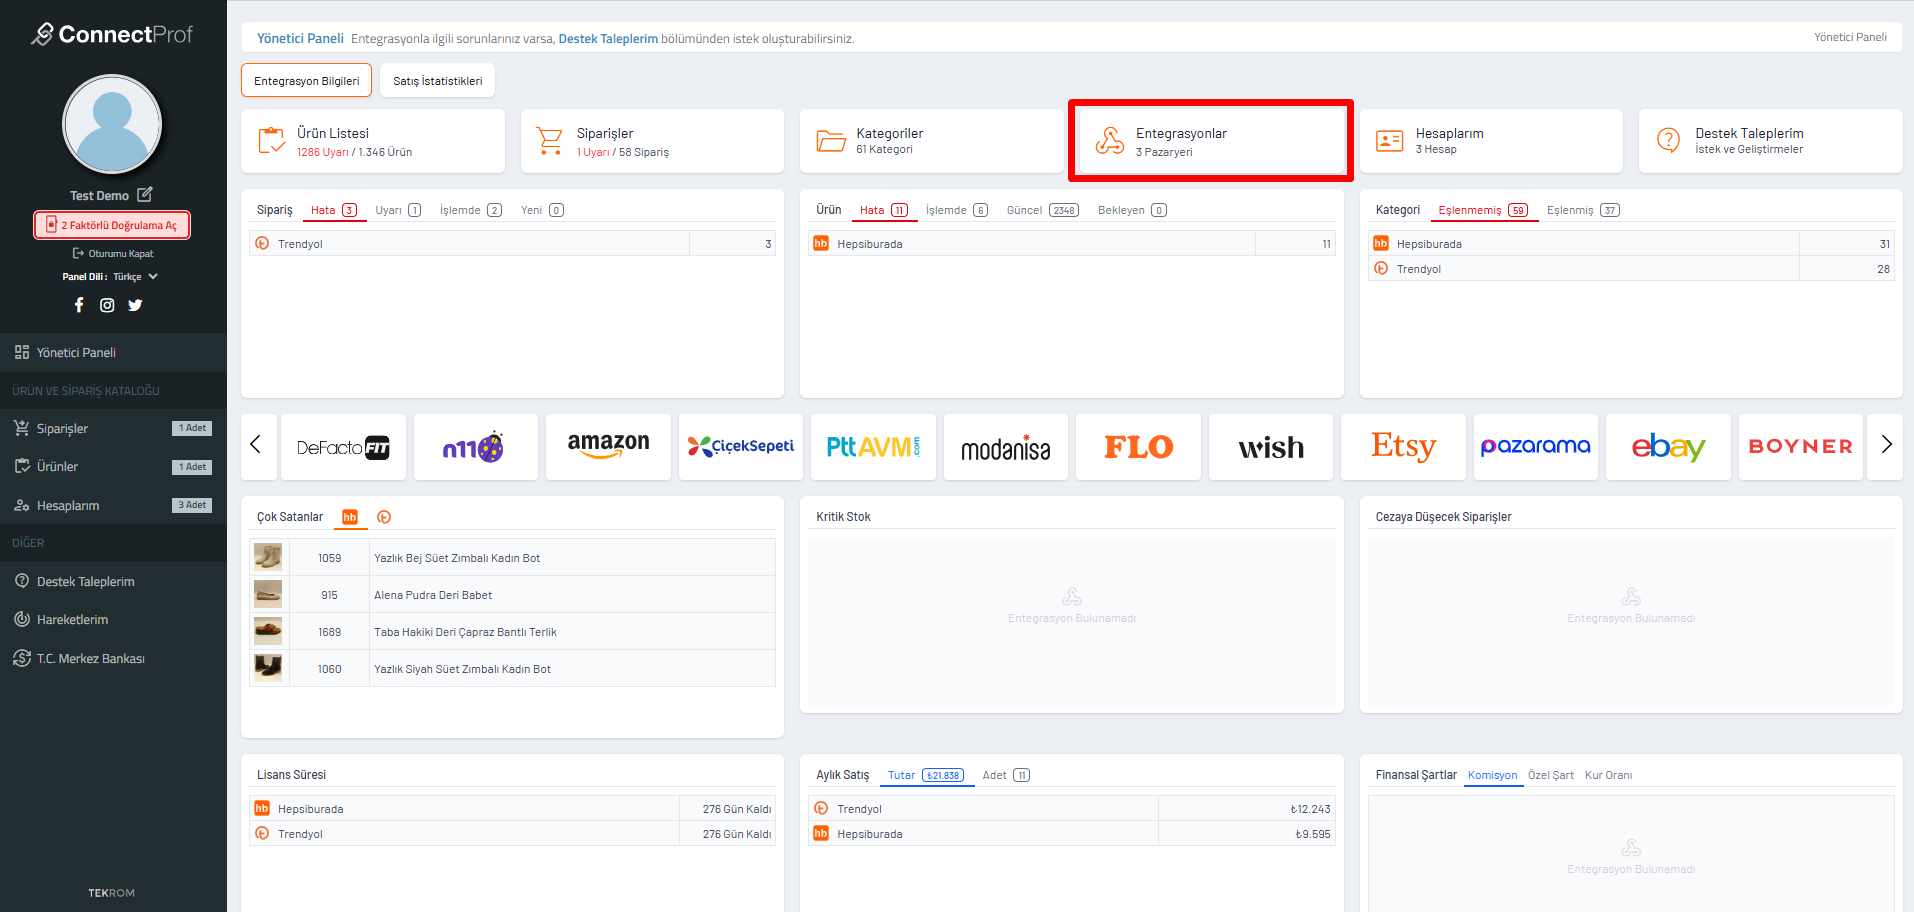Viewport: 1914px width, 912px height.
Task: Click the user avatar picture
Action: (112, 124)
